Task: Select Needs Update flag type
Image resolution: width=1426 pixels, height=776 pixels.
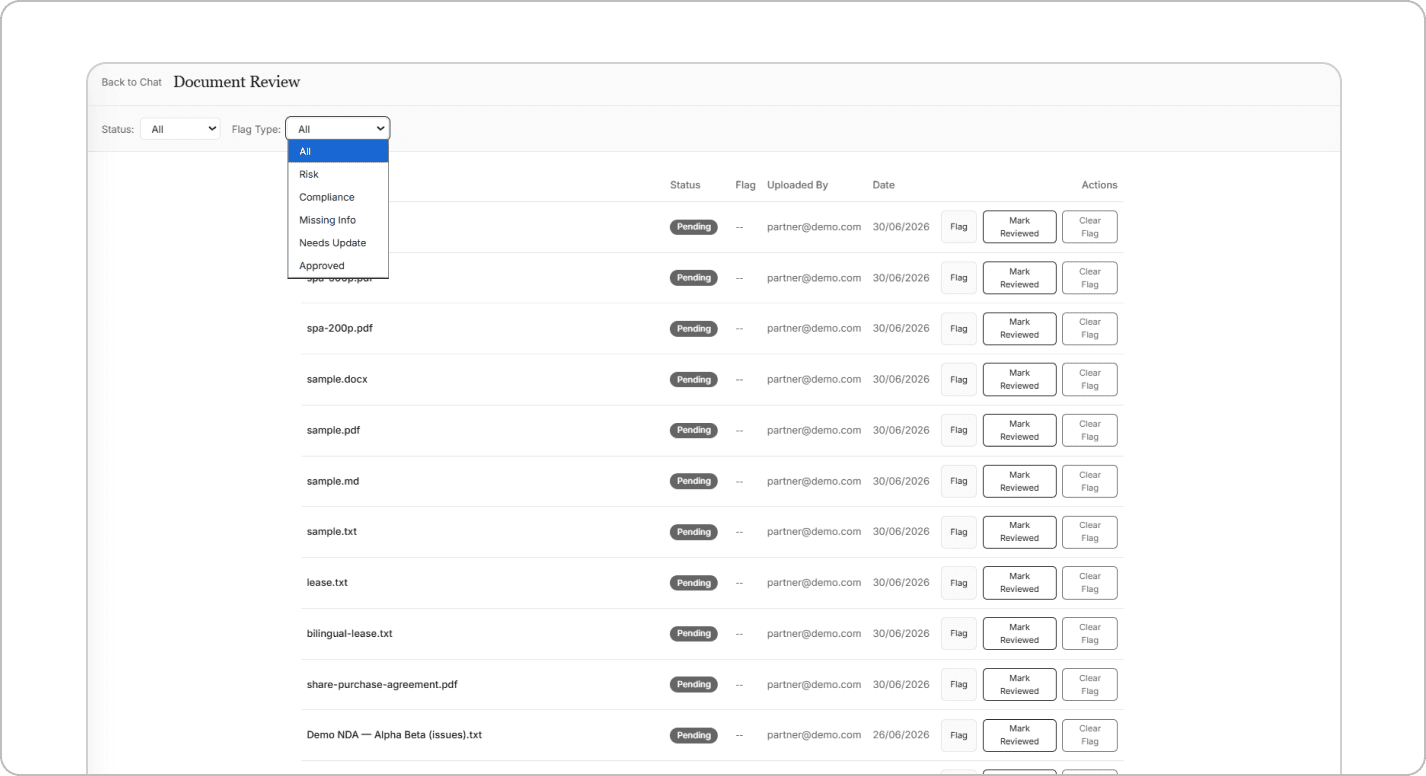Action: 338,243
